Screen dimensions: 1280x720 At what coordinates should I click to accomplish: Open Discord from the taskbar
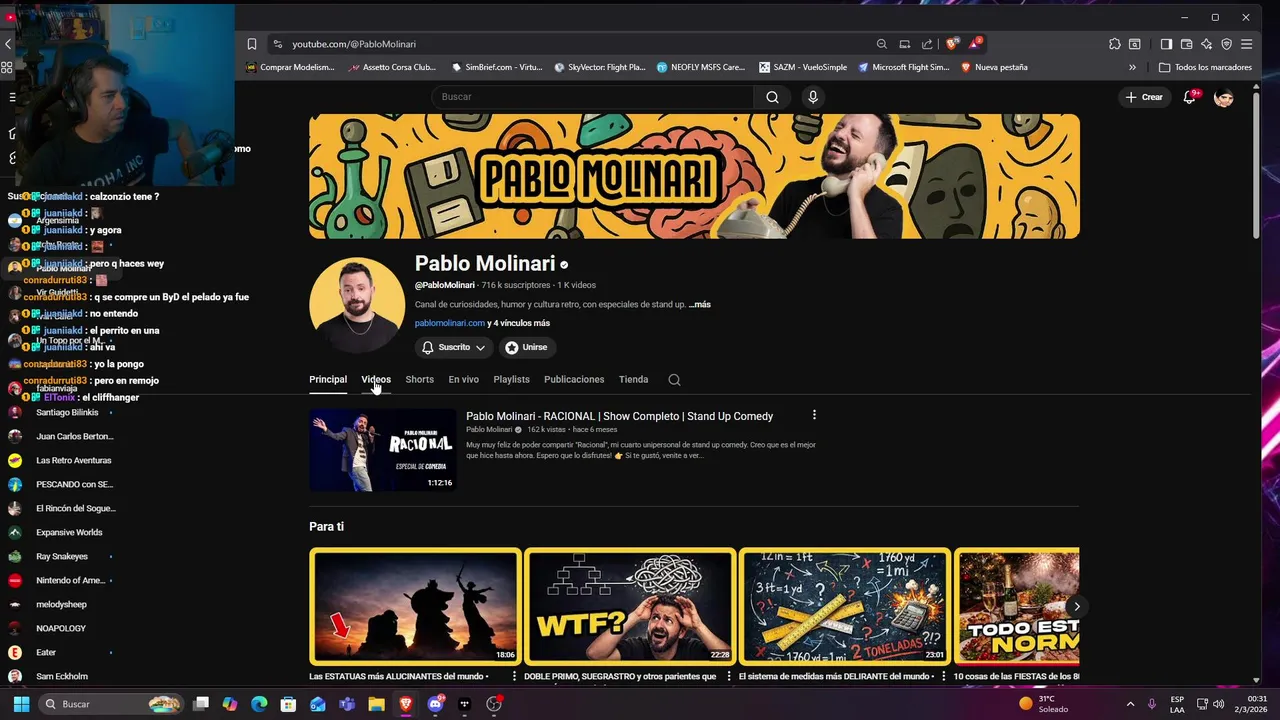point(435,704)
